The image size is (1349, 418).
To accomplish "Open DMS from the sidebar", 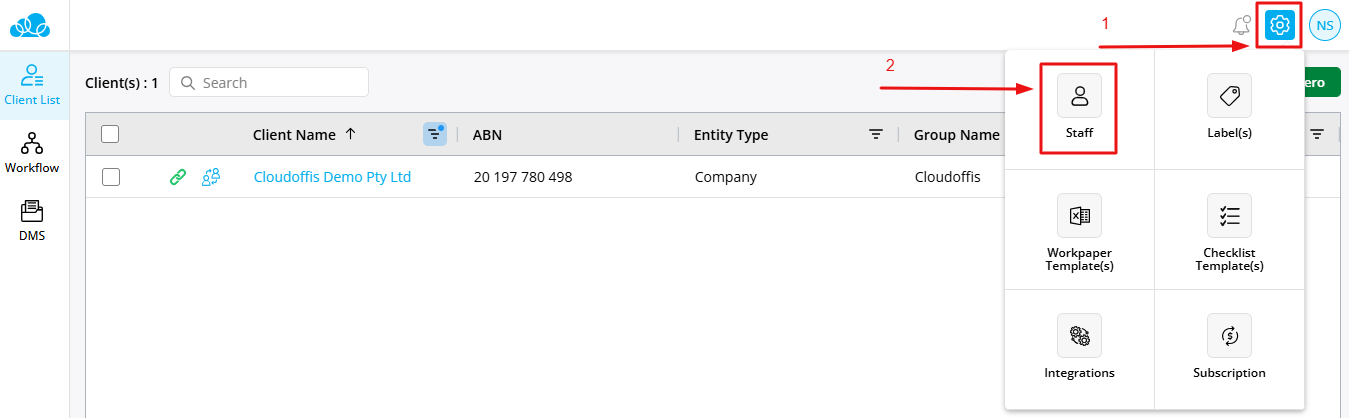I will pyautogui.click(x=32, y=220).
